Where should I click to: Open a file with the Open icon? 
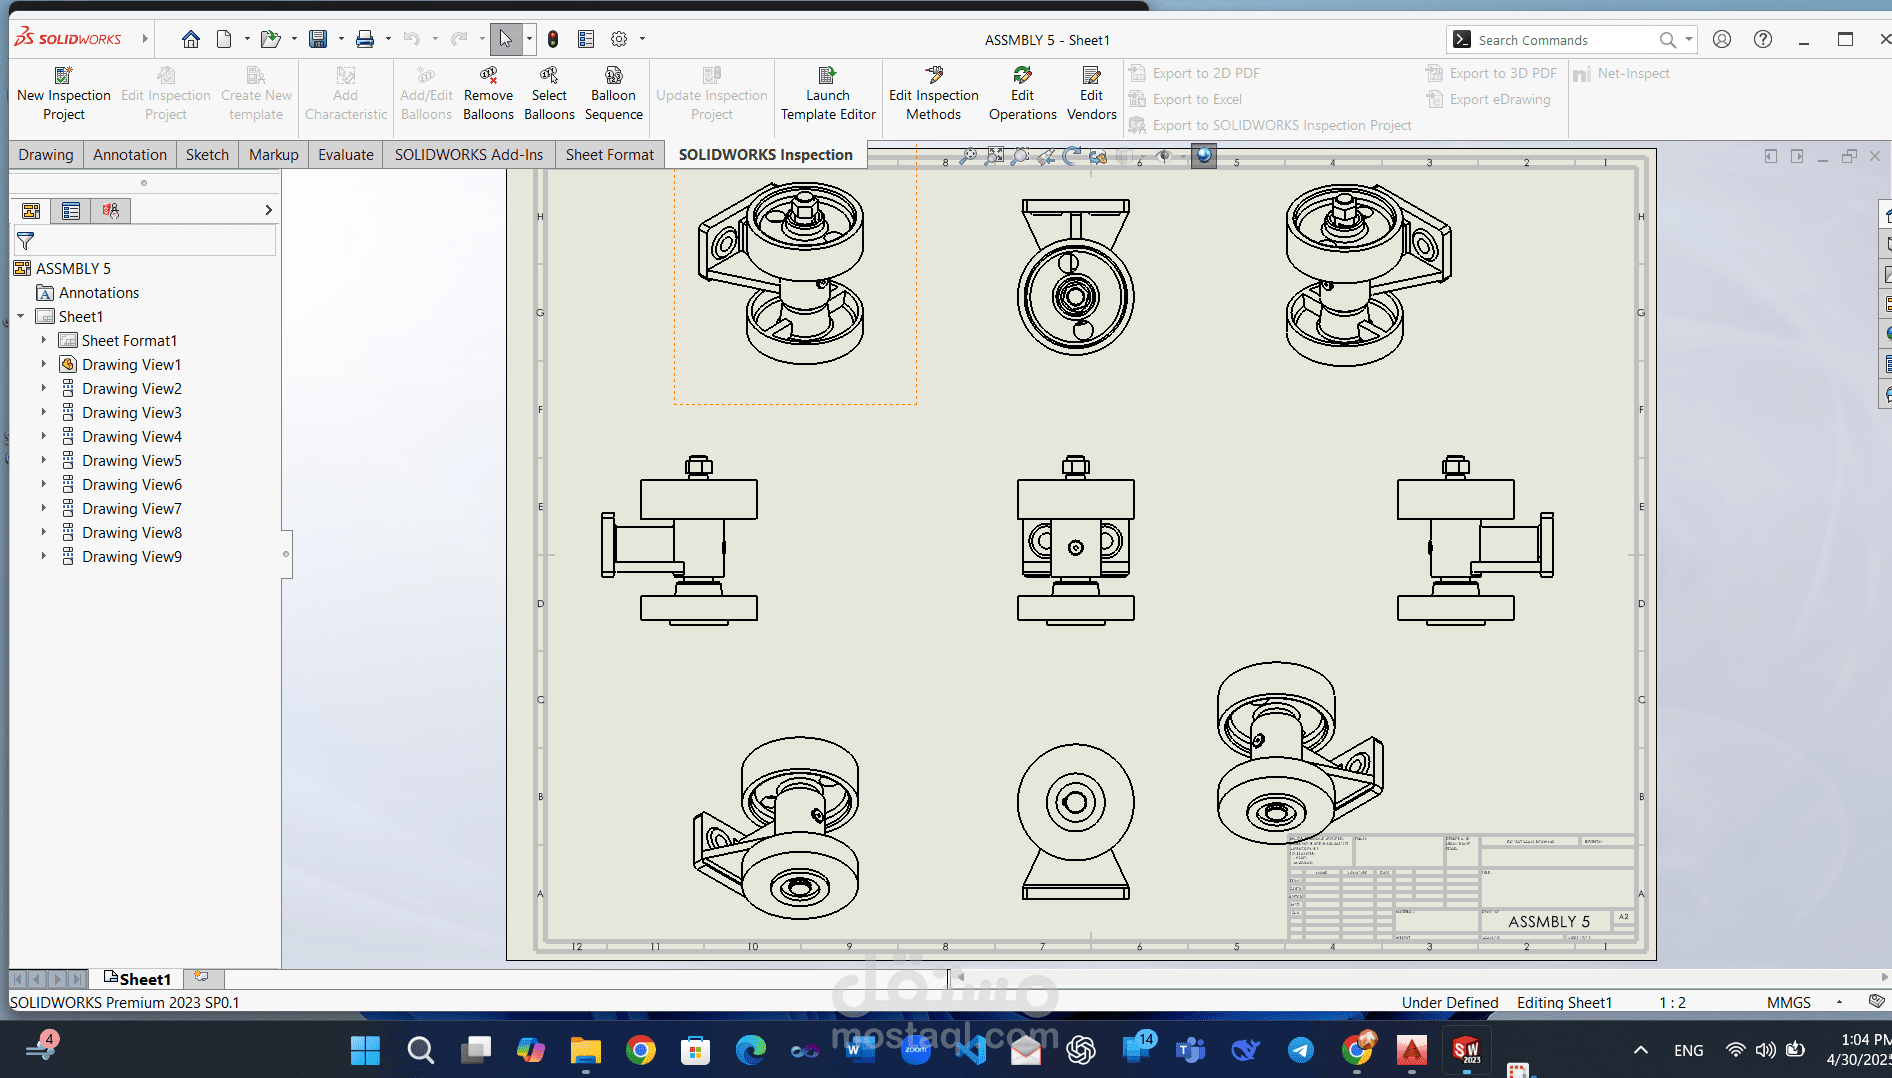(270, 39)
